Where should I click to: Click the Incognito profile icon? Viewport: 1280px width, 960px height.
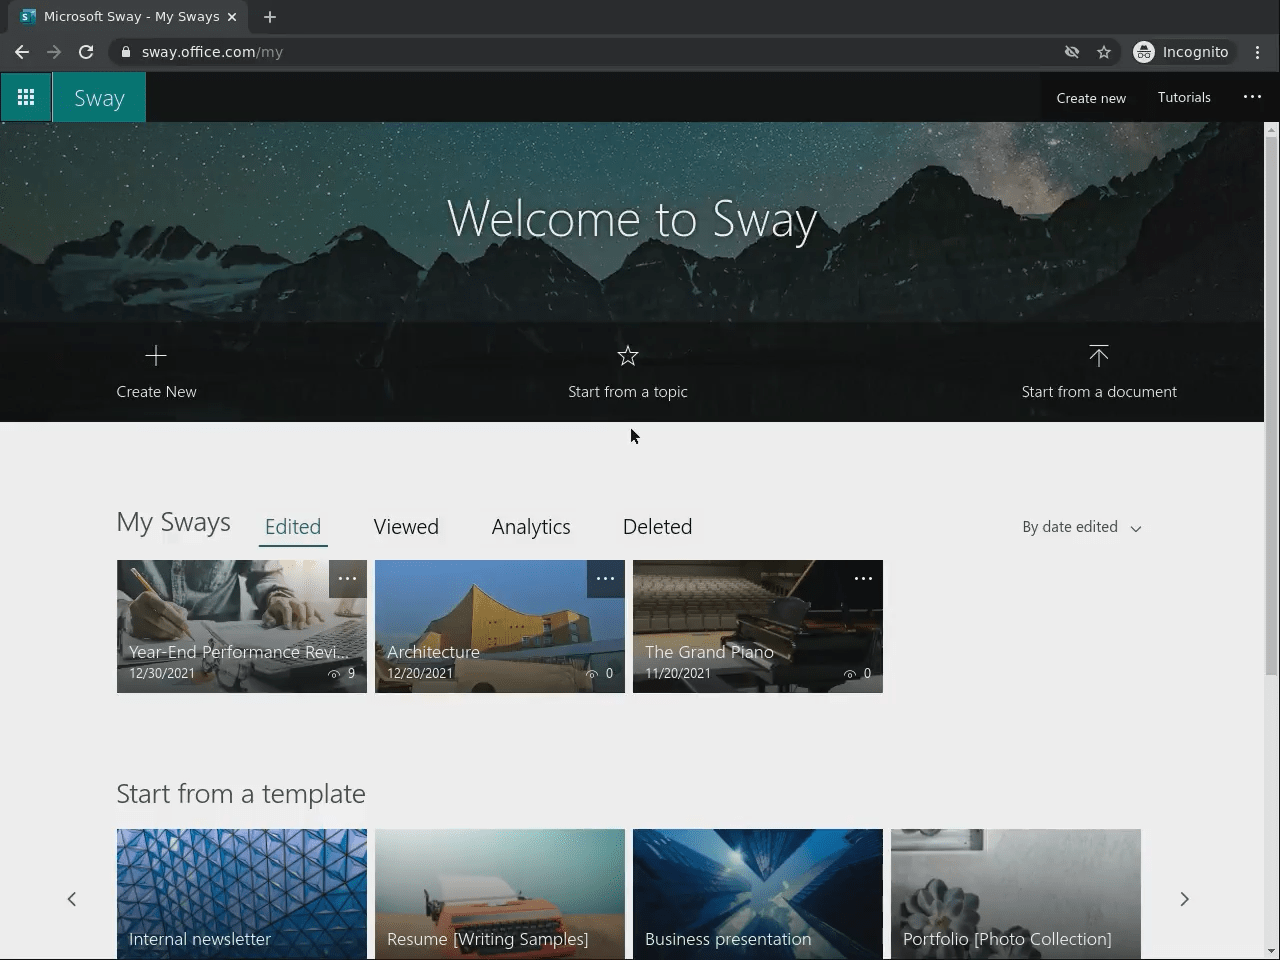1143,52
